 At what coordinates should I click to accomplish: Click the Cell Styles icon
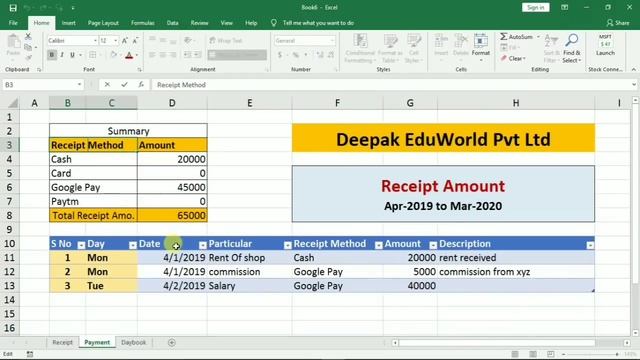[413, 41]
